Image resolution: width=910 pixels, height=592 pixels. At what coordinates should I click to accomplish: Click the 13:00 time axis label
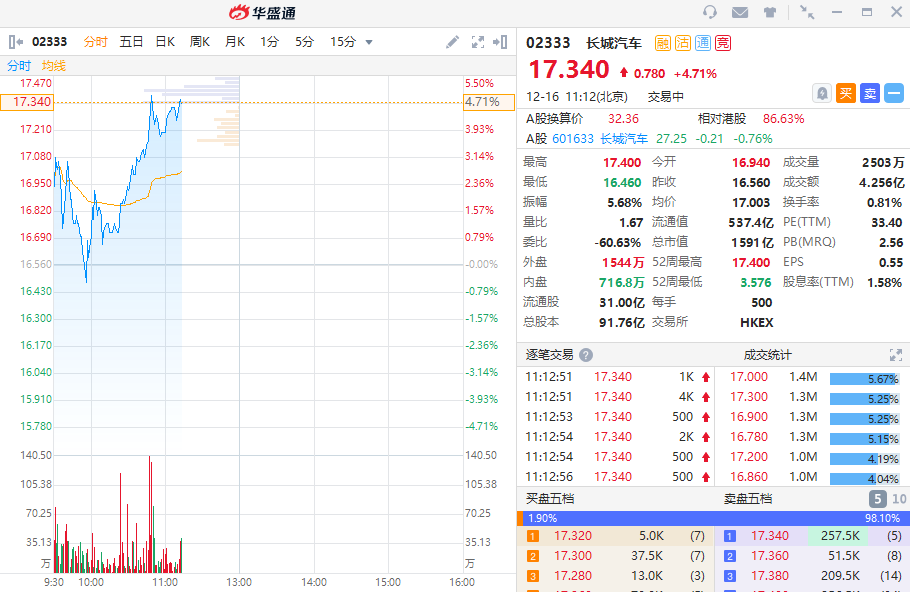coord(239,582)
